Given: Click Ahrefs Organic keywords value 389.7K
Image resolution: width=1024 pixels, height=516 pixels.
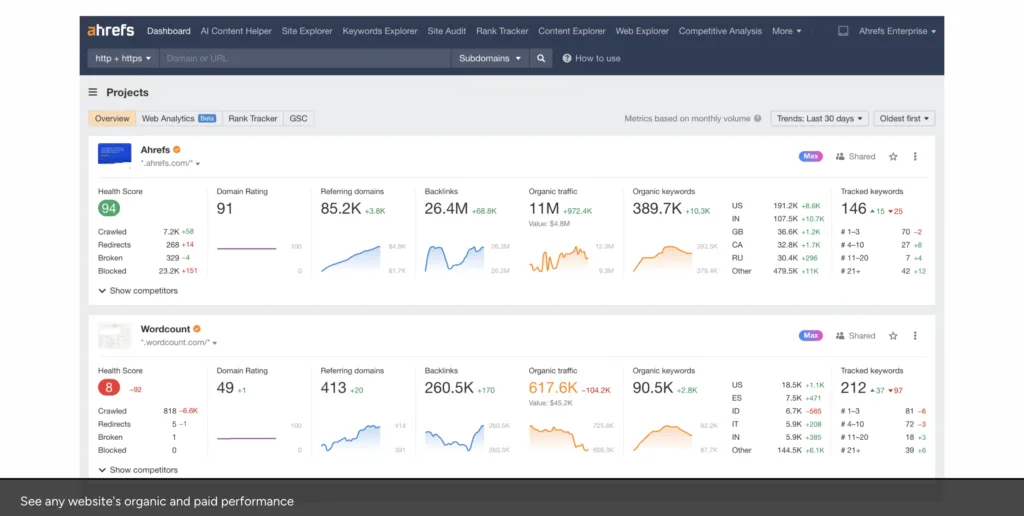Looking at the screenshot, I should (657, 208).
